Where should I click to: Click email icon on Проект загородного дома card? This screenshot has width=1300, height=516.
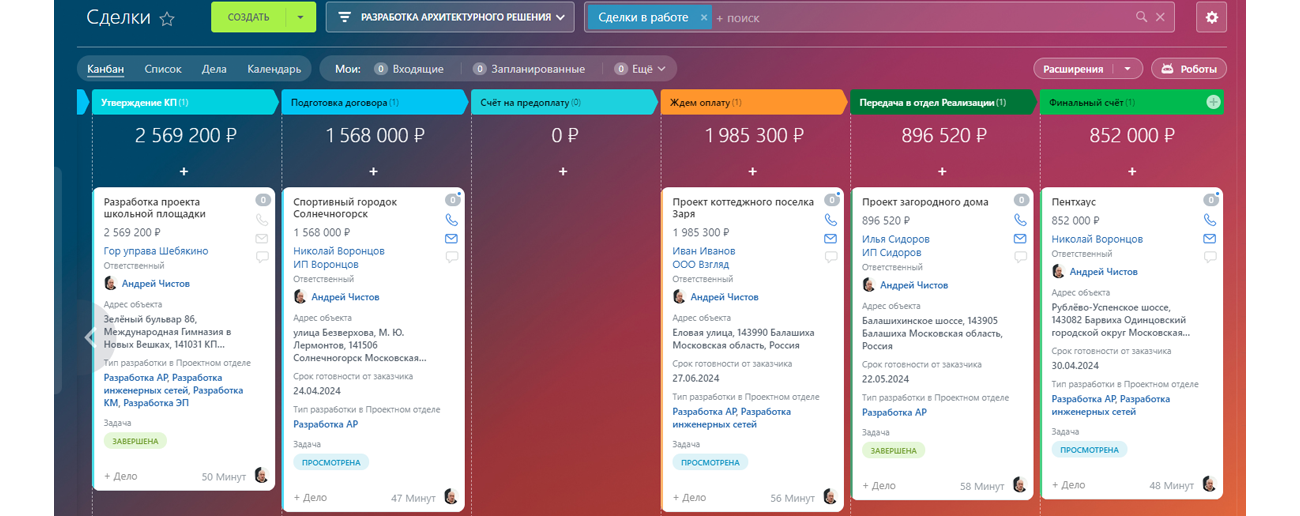(1020, 239)
